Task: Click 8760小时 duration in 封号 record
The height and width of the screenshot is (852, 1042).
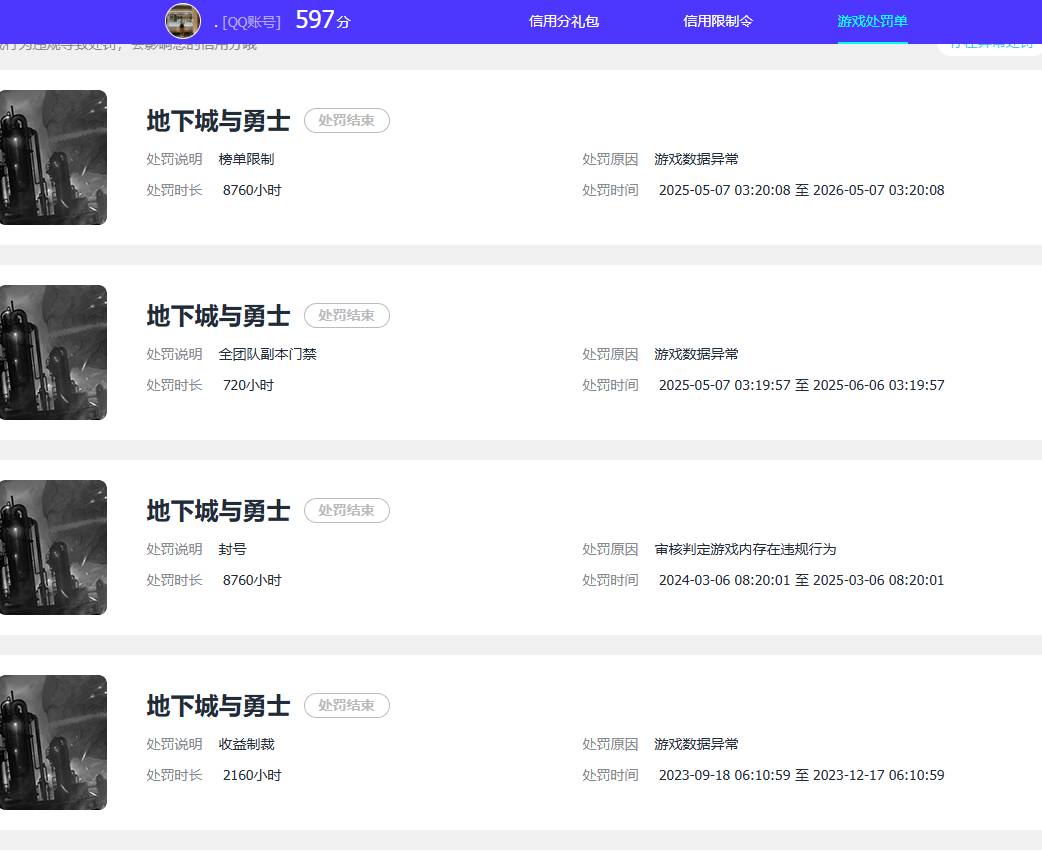Action: click(x=253, y=580)
